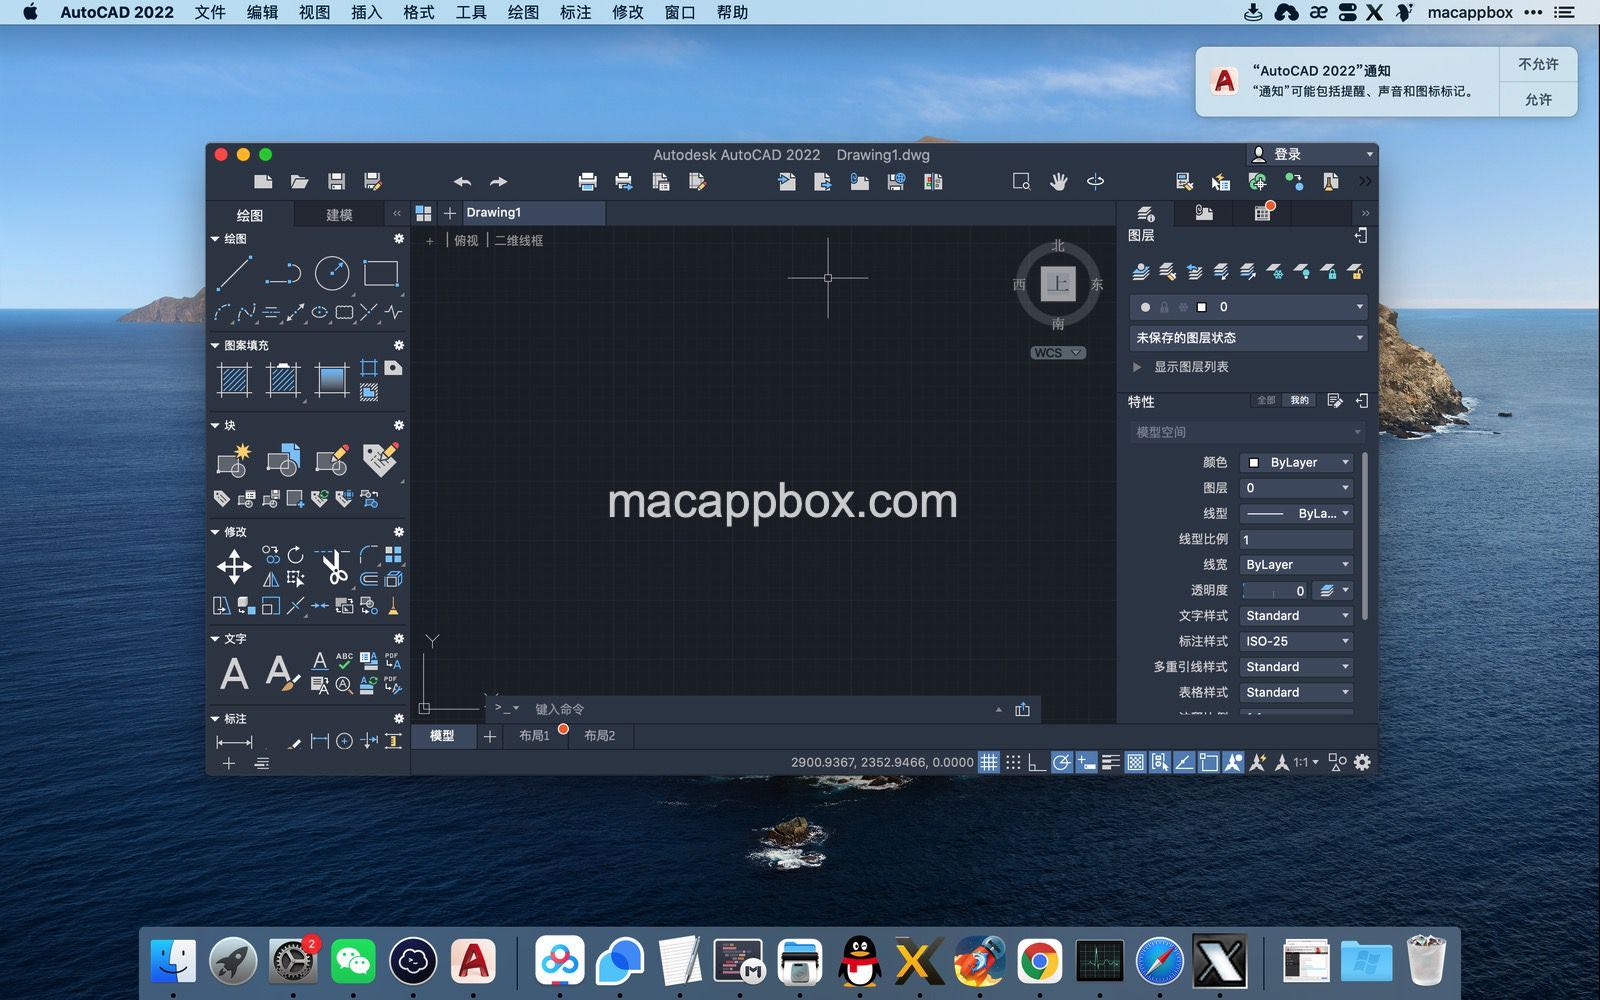Open a drawing via folder icon
This screenshot has width=1600, height=1000.
coord(299,182)
